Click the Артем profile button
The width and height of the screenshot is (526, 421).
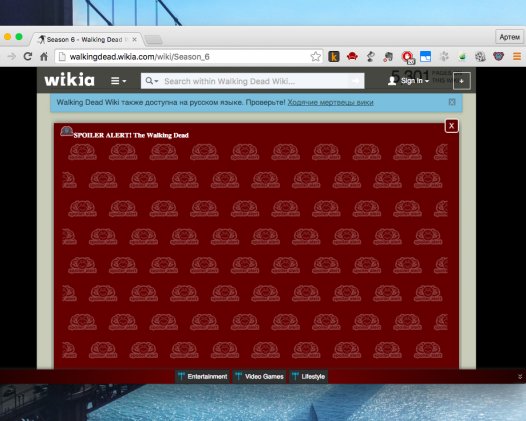point(510,37)
